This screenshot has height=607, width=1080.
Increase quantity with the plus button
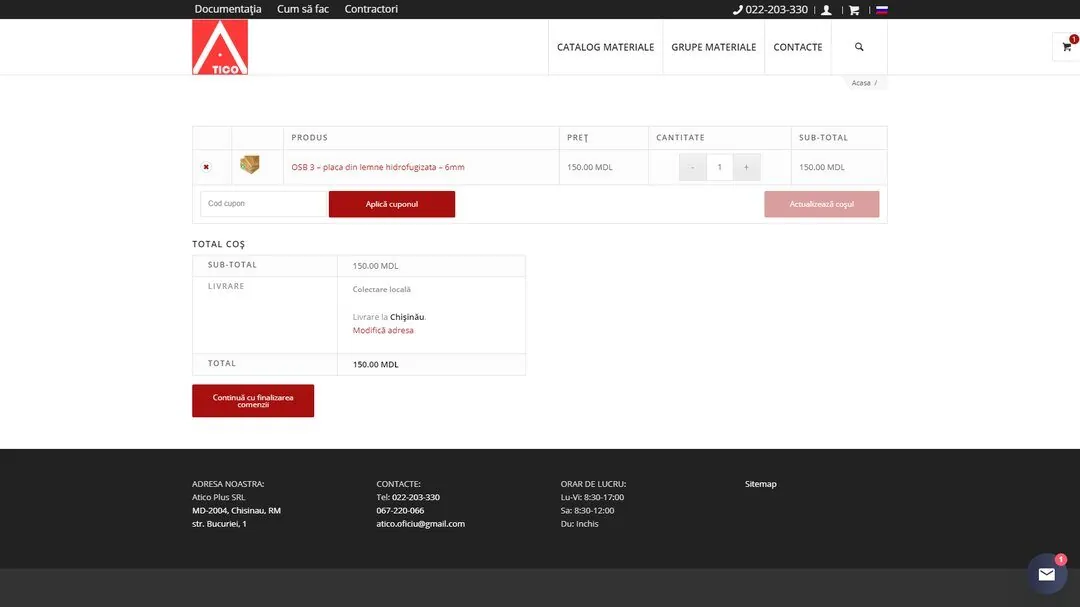click(x=746, y=167)
